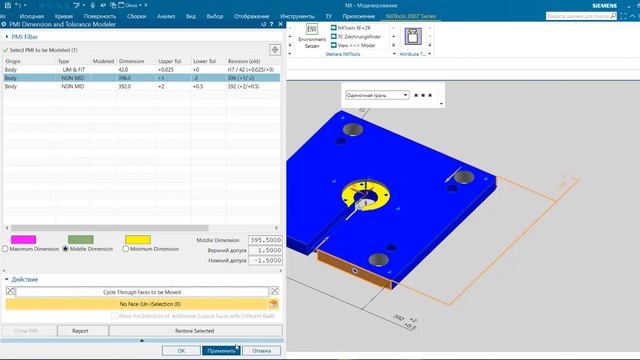
Task: Click the yellow Minimum Dimension color swatch
Action: tap(138, 240)
